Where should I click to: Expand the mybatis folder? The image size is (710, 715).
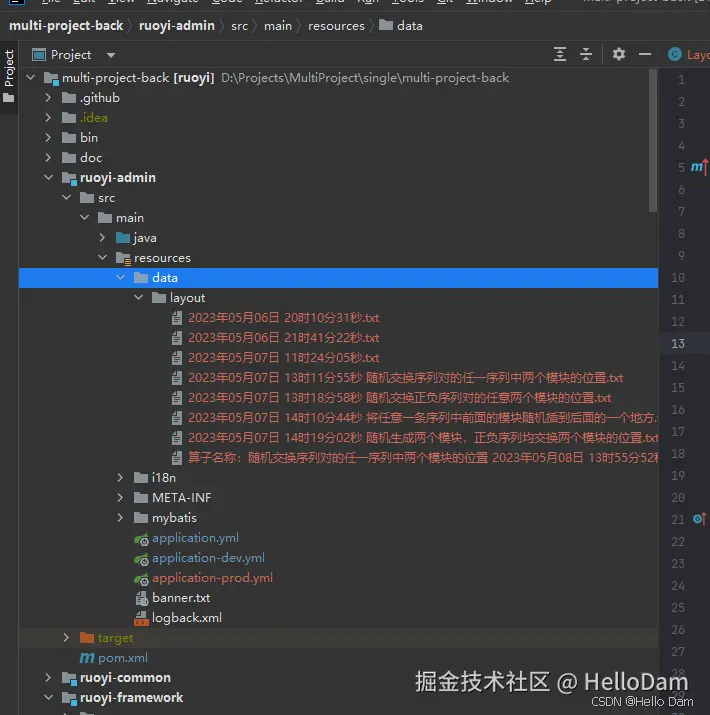tap(120, 518)
